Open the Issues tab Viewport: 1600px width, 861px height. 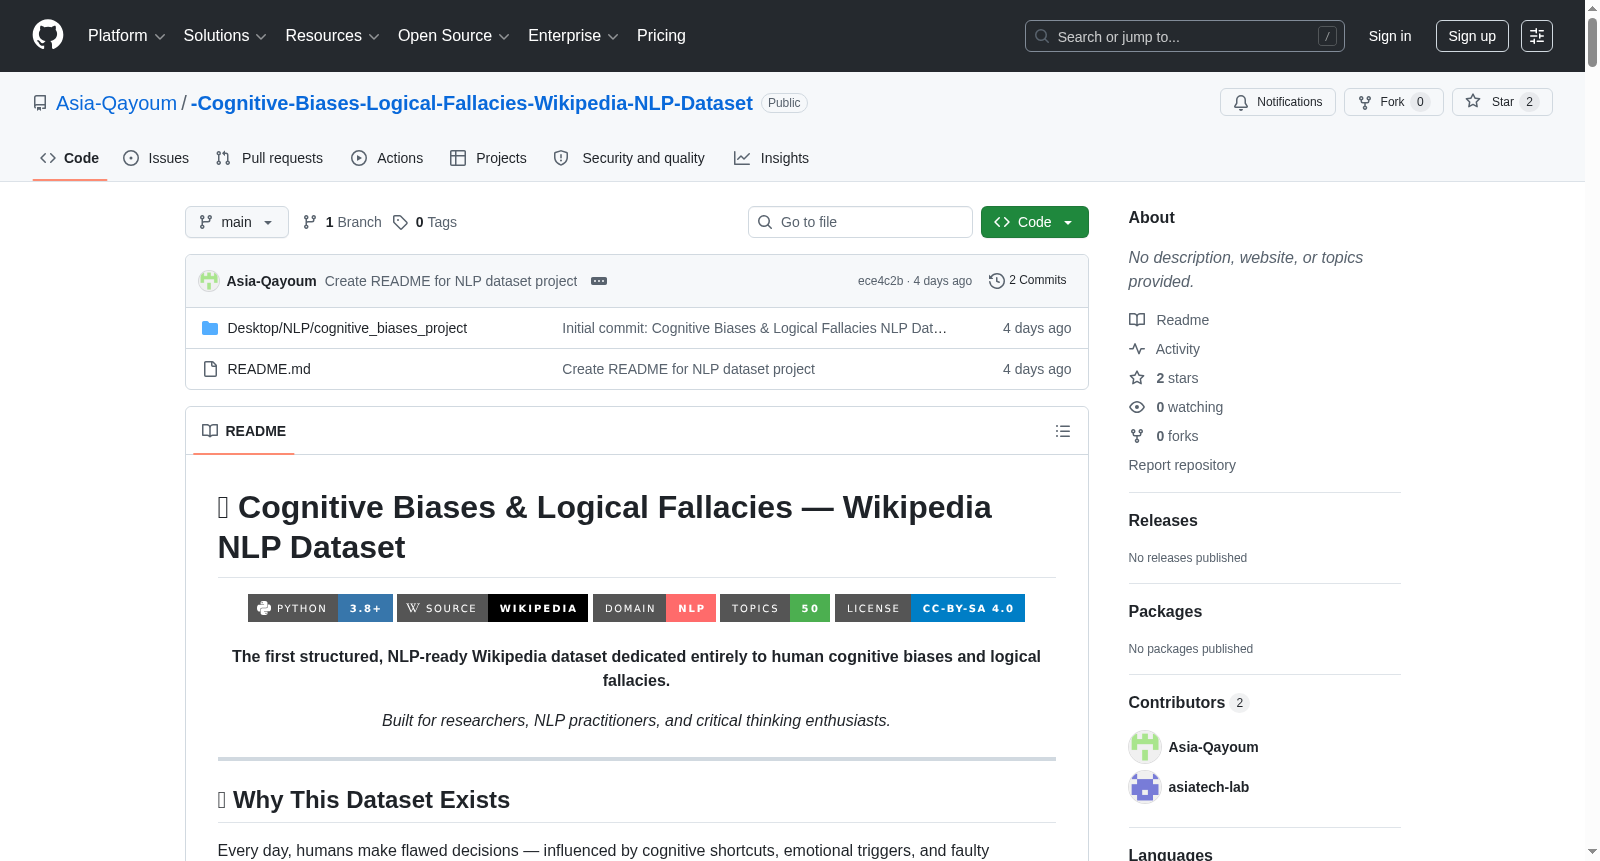(x=156, y=158)
